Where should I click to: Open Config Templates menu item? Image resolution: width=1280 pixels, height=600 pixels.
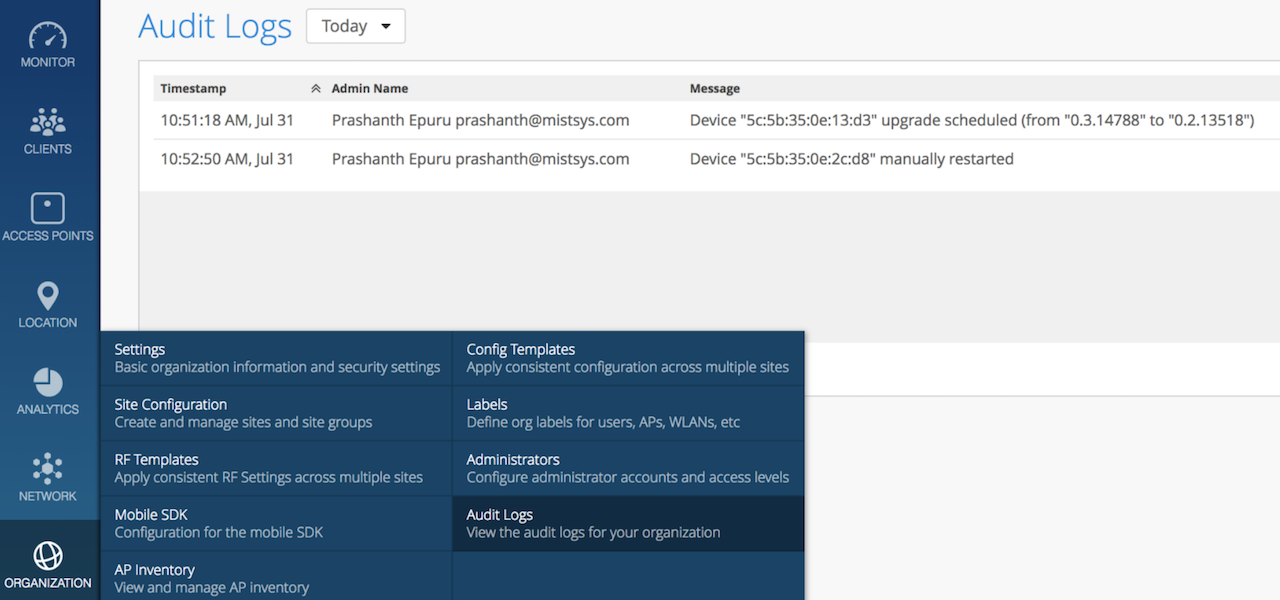628,358
